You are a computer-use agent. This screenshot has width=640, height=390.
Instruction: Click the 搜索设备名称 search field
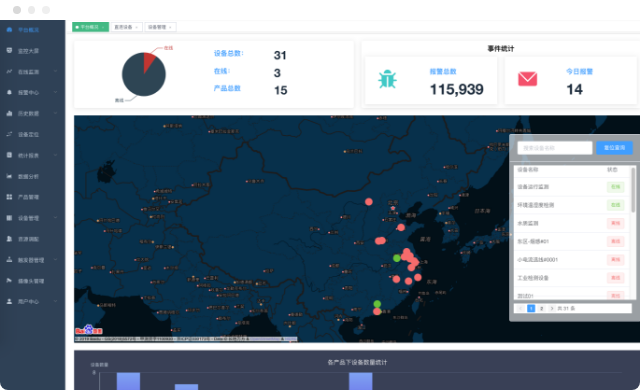click(555, 148)
